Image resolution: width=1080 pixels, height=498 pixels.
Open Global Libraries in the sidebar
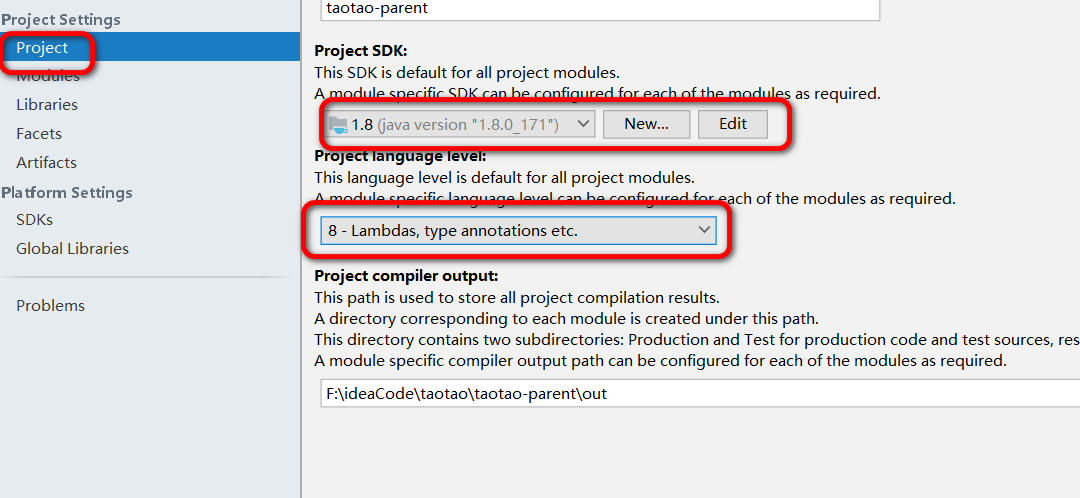coord(72,249)
